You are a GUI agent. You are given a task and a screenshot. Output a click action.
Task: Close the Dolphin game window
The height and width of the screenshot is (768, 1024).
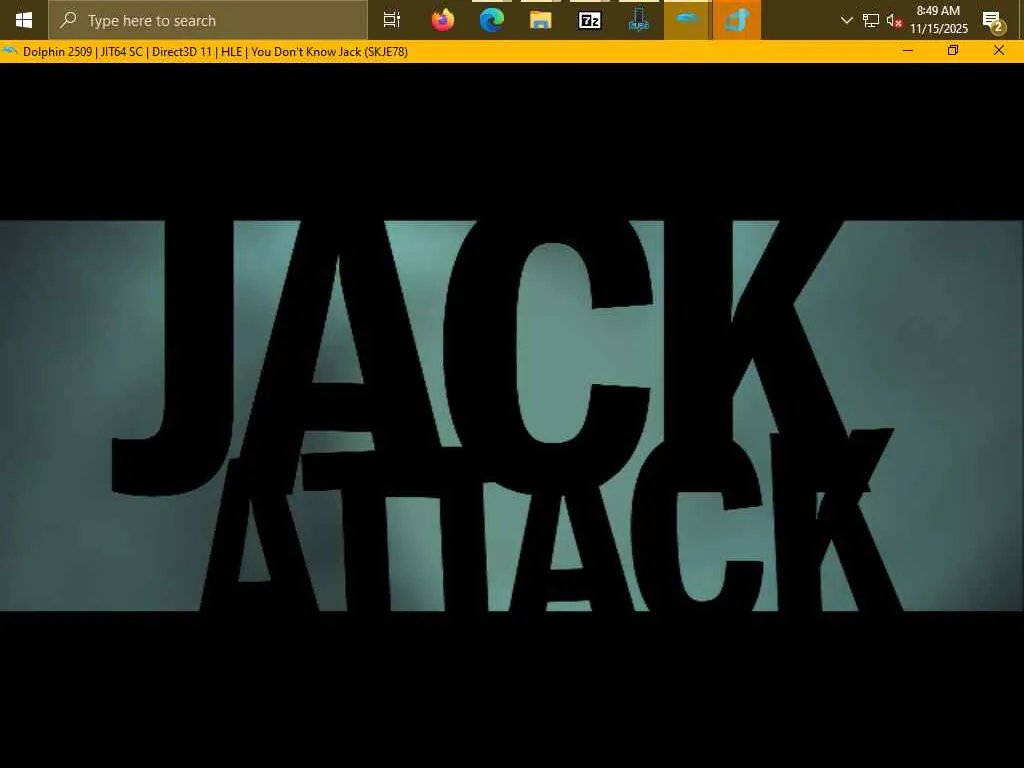(999, 51)
